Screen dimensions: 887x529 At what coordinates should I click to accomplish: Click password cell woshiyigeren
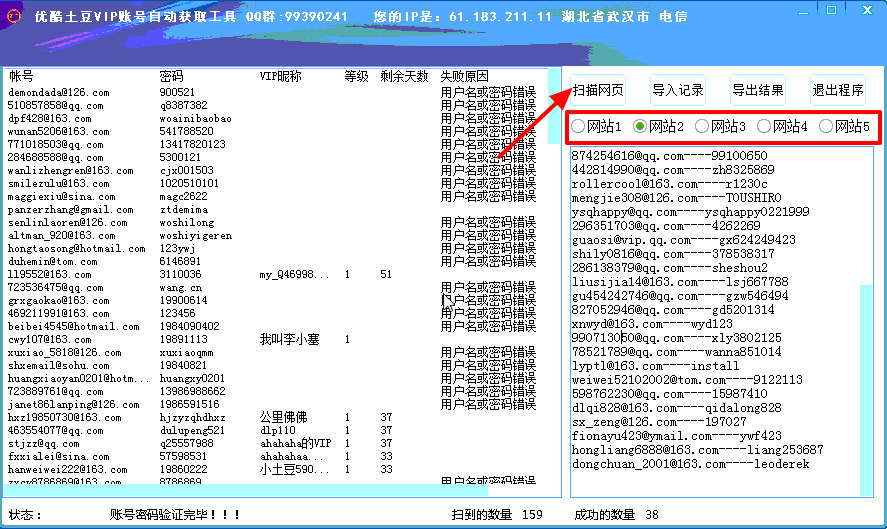[x=196, y=235]
